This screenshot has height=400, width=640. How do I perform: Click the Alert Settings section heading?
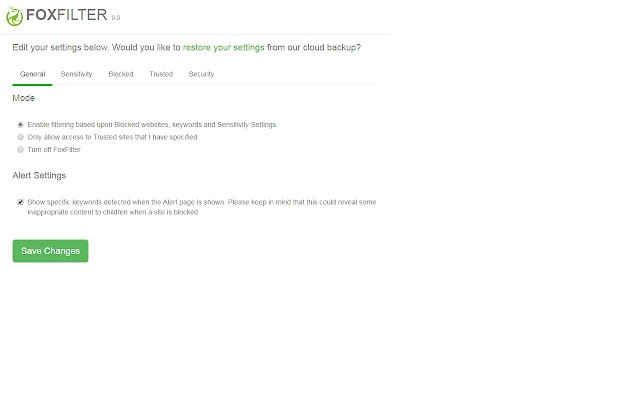pyautogui.click(x=39, y=175)
